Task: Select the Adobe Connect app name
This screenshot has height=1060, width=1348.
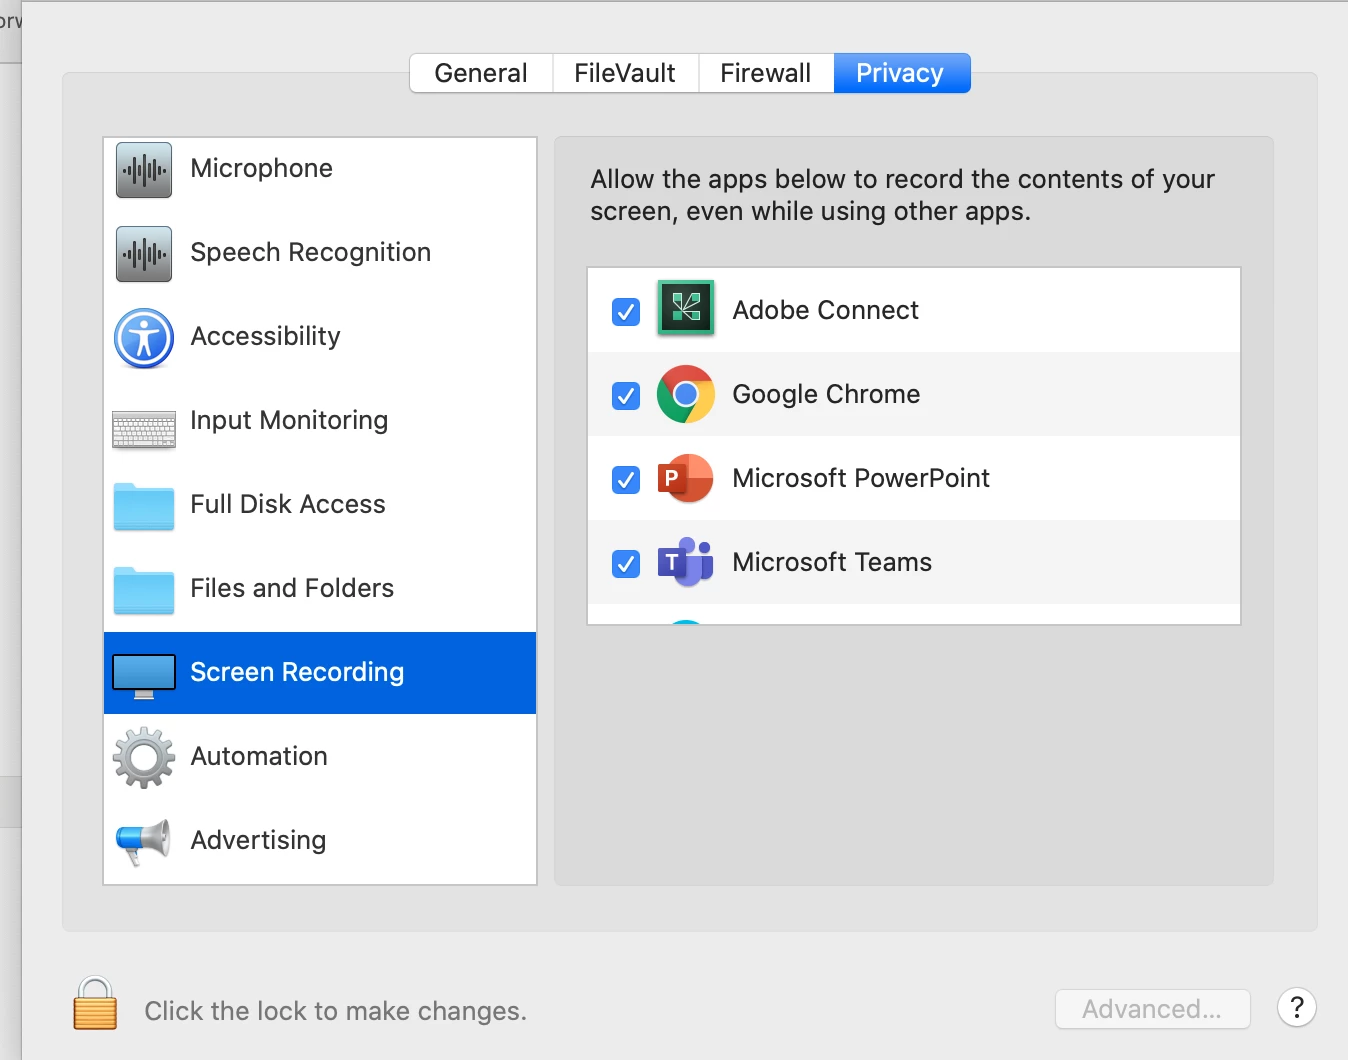Action: (x=825, y=310)
